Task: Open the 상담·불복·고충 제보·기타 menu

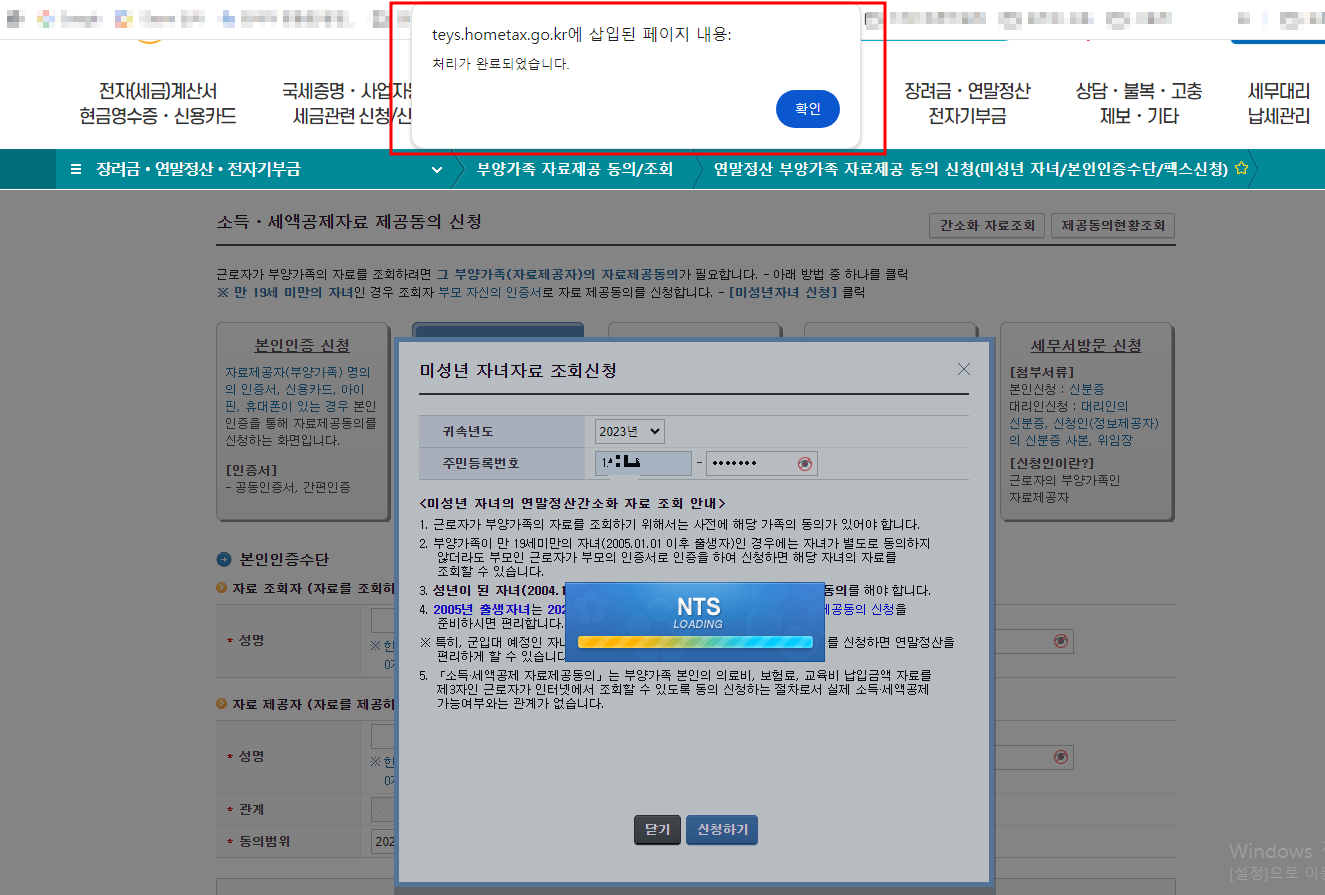Action: tap(1139, 104)
